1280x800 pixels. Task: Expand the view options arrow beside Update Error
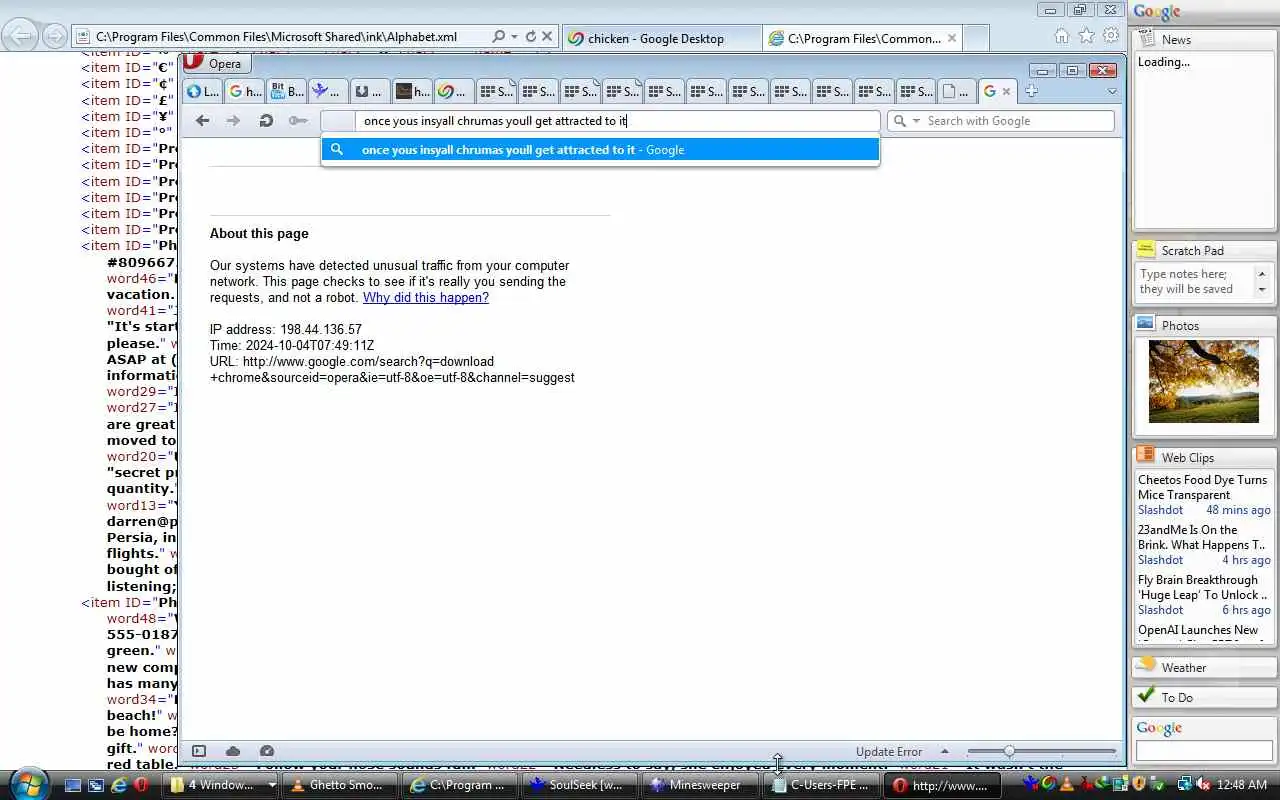pyautogui.click(x=944, y=751)
